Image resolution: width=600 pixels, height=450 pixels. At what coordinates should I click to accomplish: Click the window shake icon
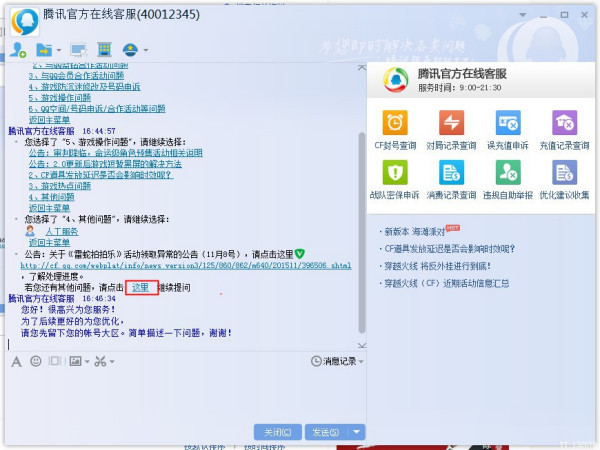click(55, 361)
